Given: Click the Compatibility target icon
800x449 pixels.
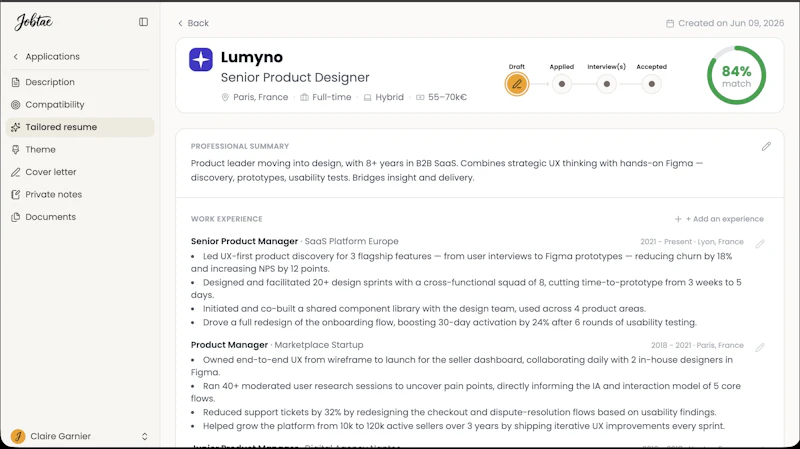Looking at the screenshot, I should coord(16,105).
